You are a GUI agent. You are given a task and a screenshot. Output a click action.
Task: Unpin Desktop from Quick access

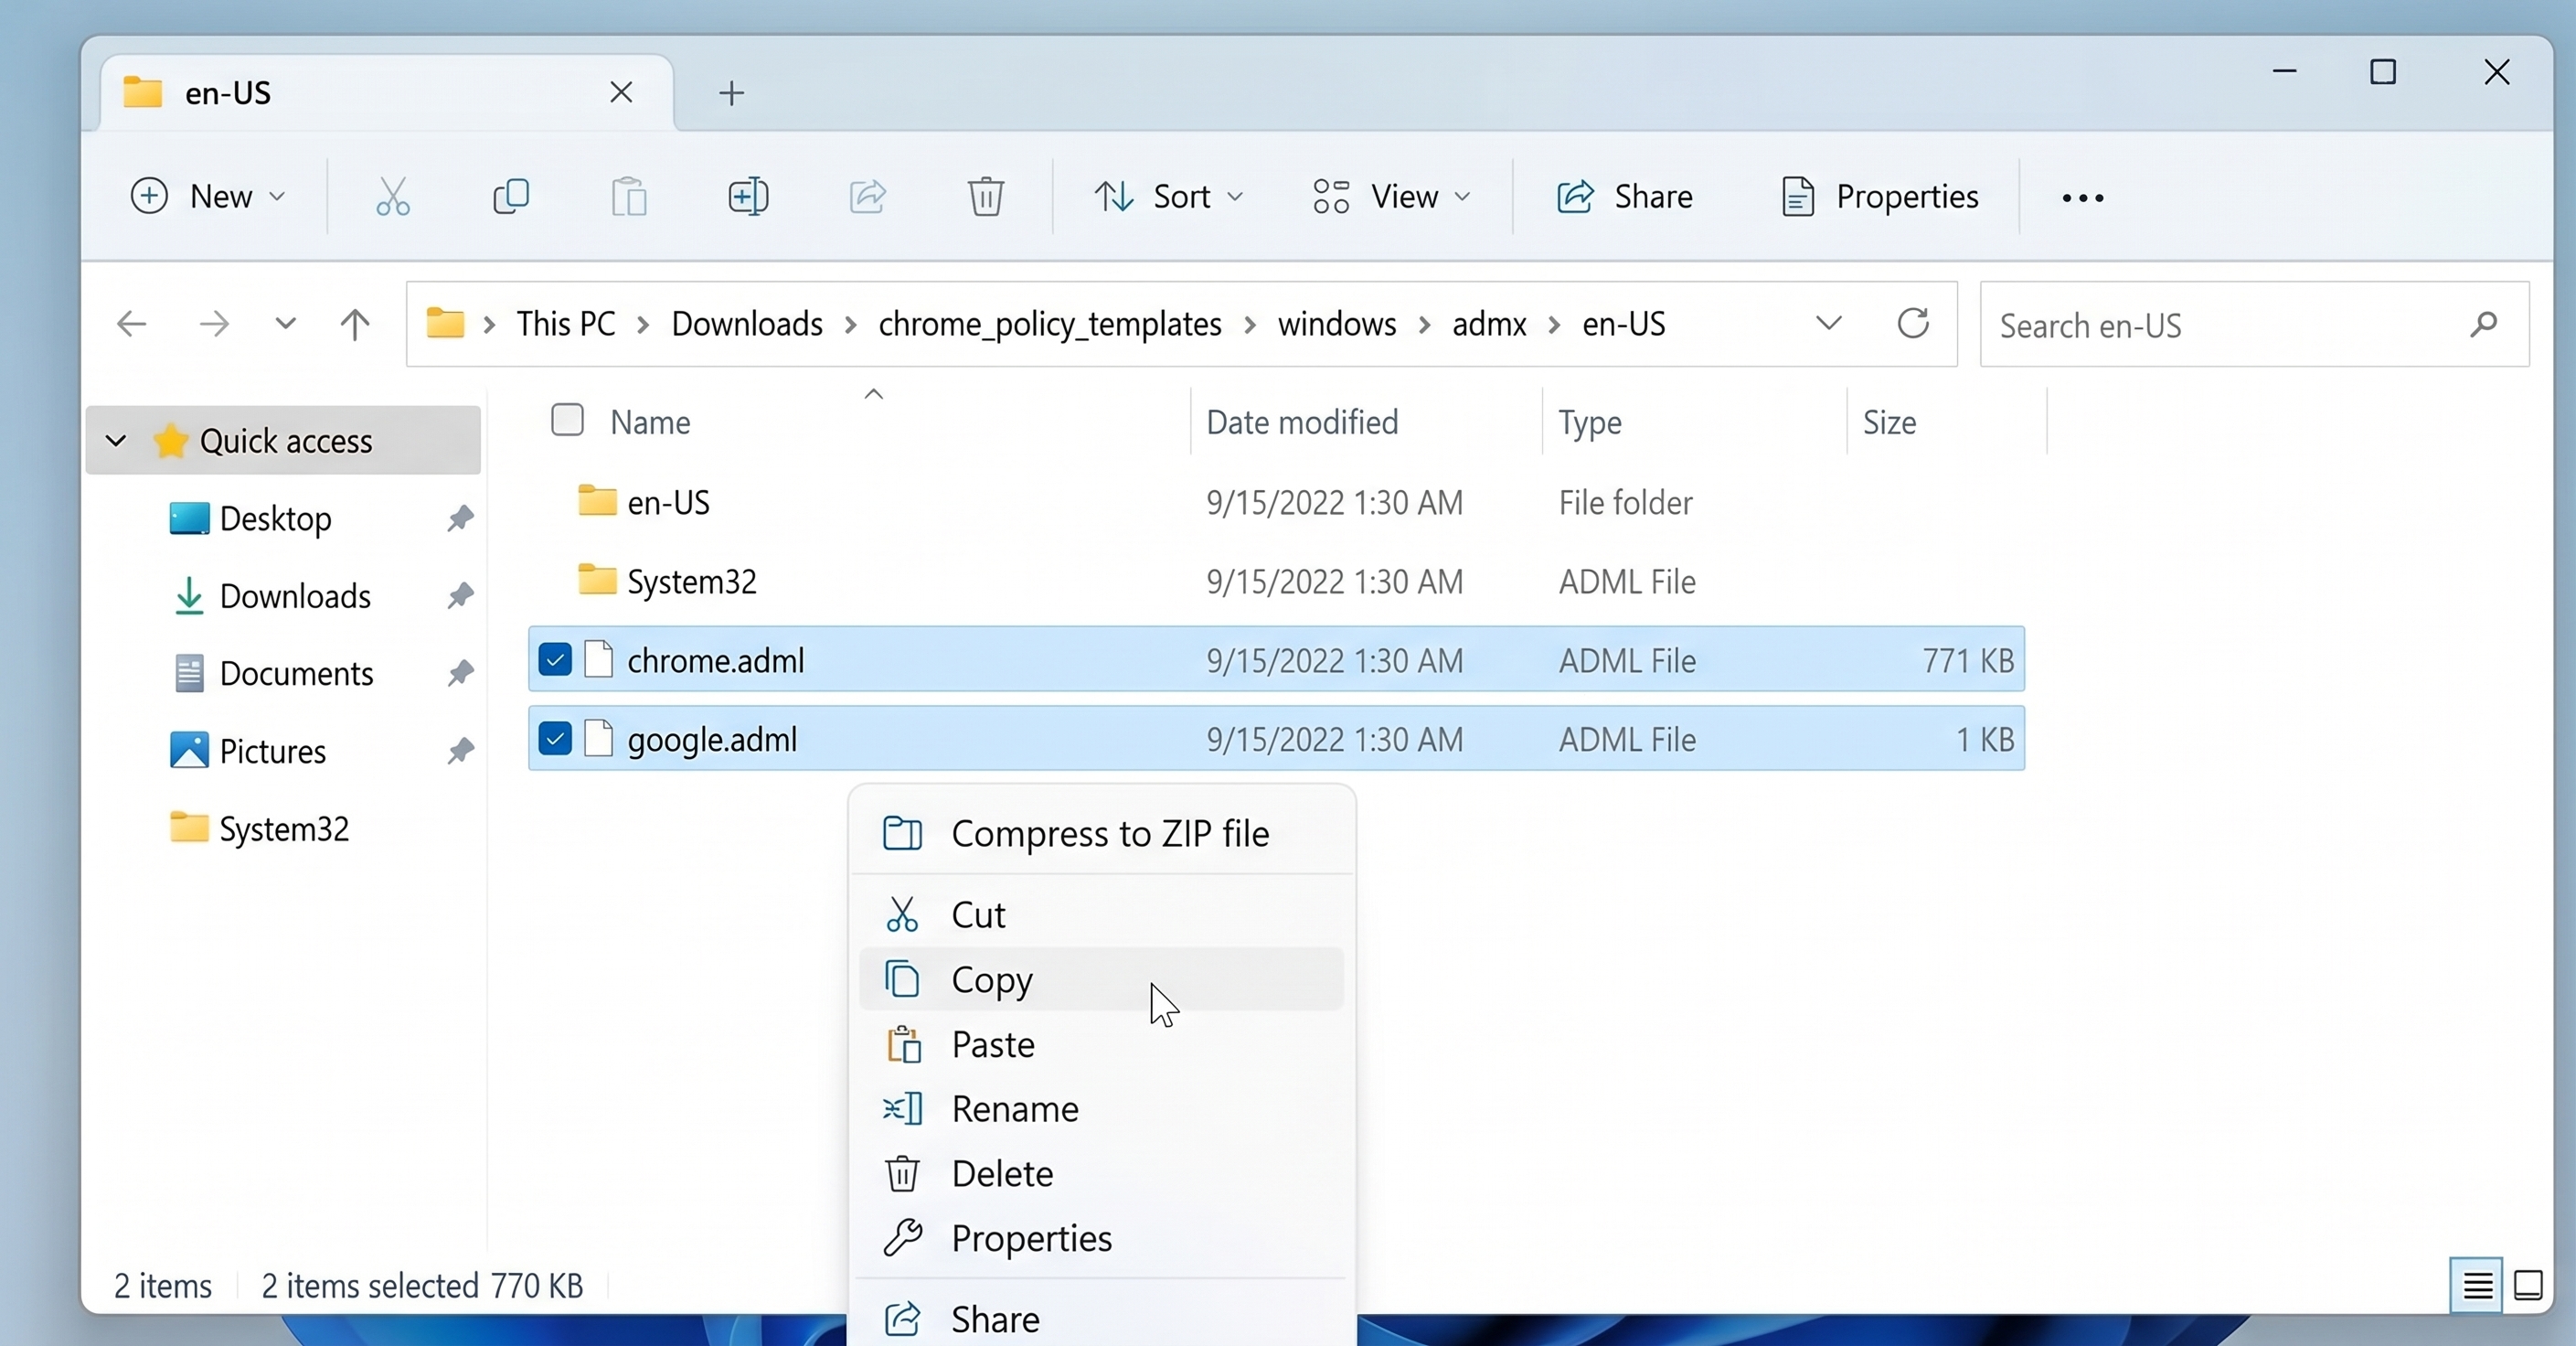click(460, 519)
